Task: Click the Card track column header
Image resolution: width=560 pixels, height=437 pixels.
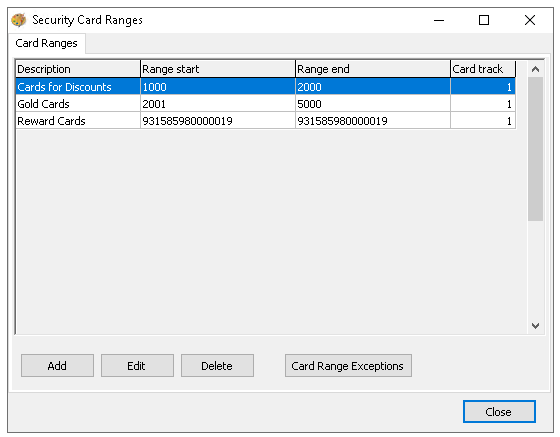Action: [x=483, y=69]
